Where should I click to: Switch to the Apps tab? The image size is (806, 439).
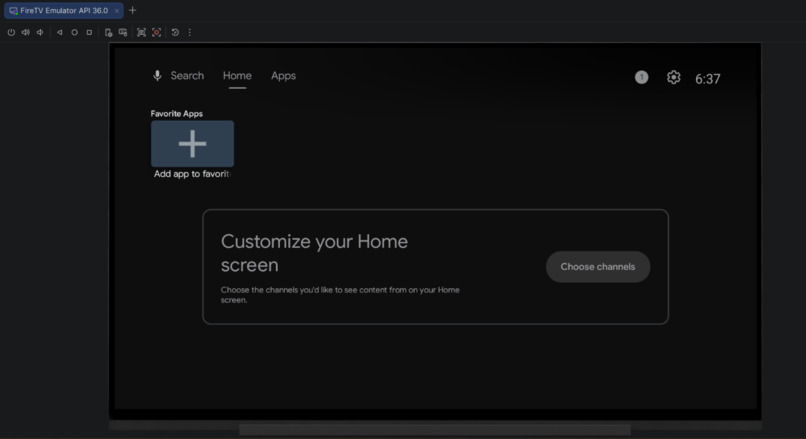click(283, 76)
